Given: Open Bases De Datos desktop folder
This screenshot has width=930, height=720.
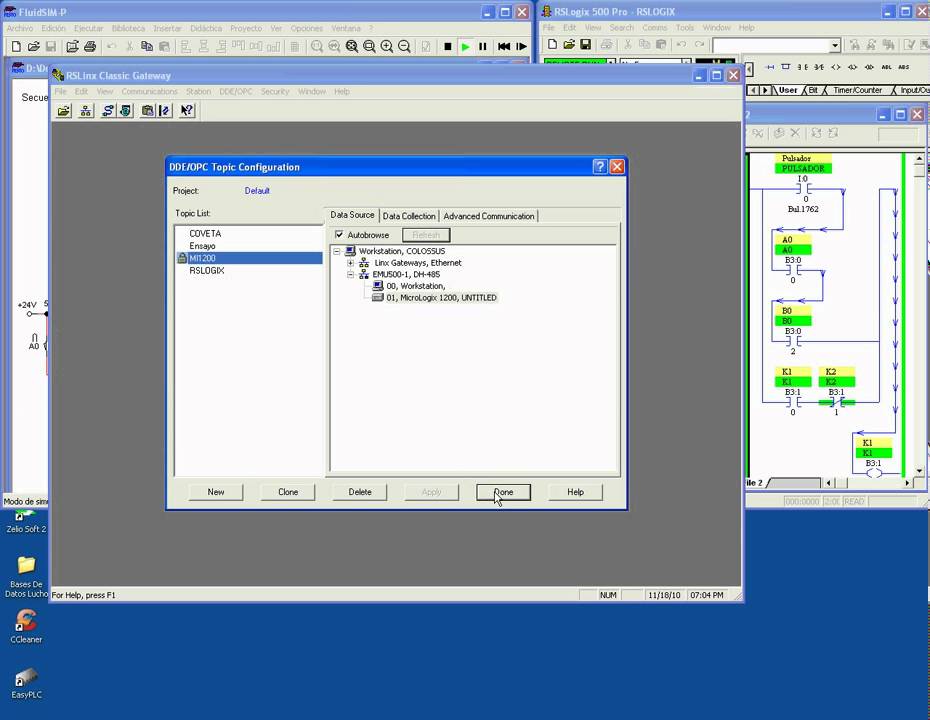Looking at the screenshot, I should tap(26, 576).
